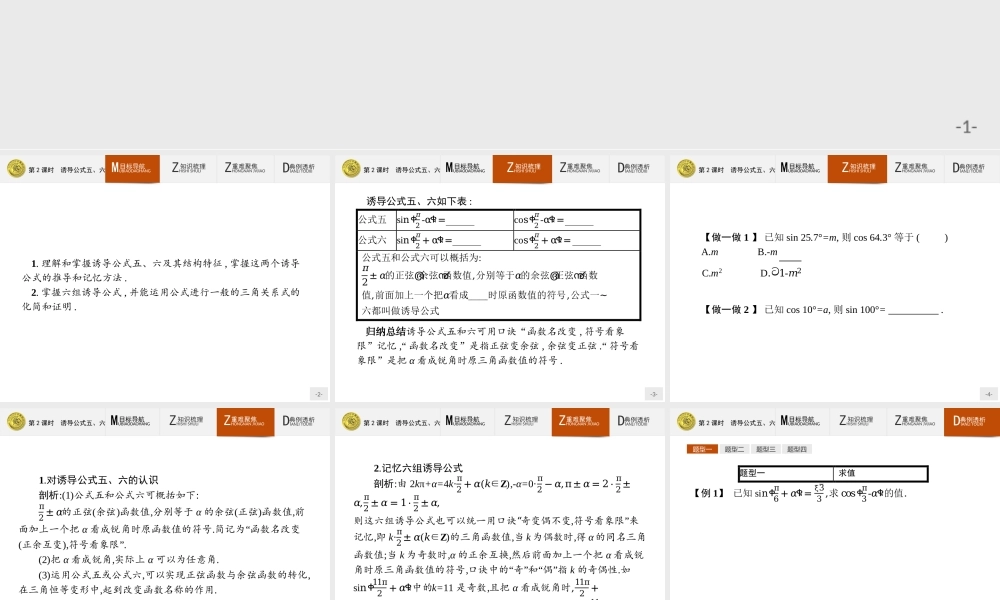Screen dimensions: 1000x600
Task: Click the gold seal emblem on the first slide
Action: (x=16, y=169)
